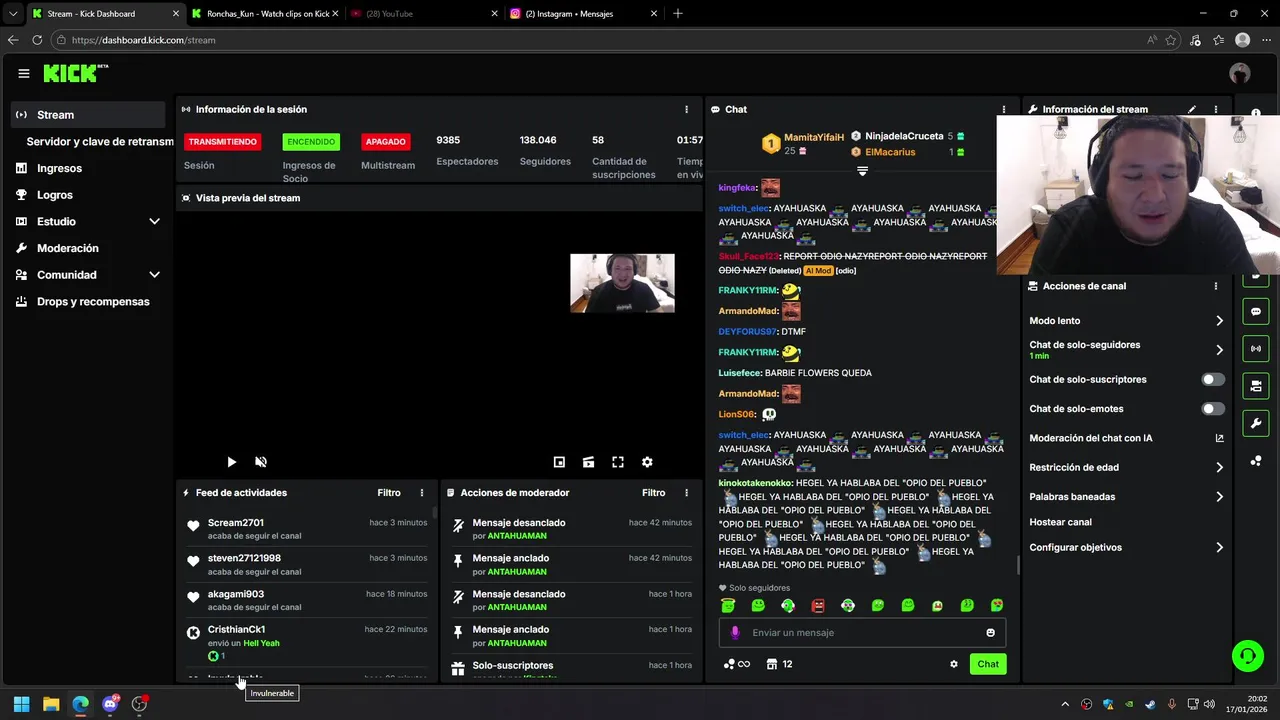Unmute the stream preview audio

[261, 462]
